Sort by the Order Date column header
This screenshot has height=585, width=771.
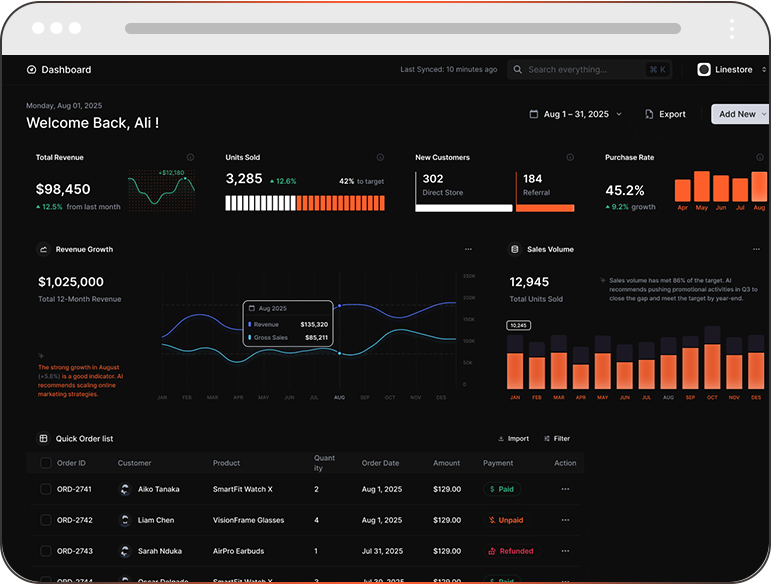click(380, 463)
